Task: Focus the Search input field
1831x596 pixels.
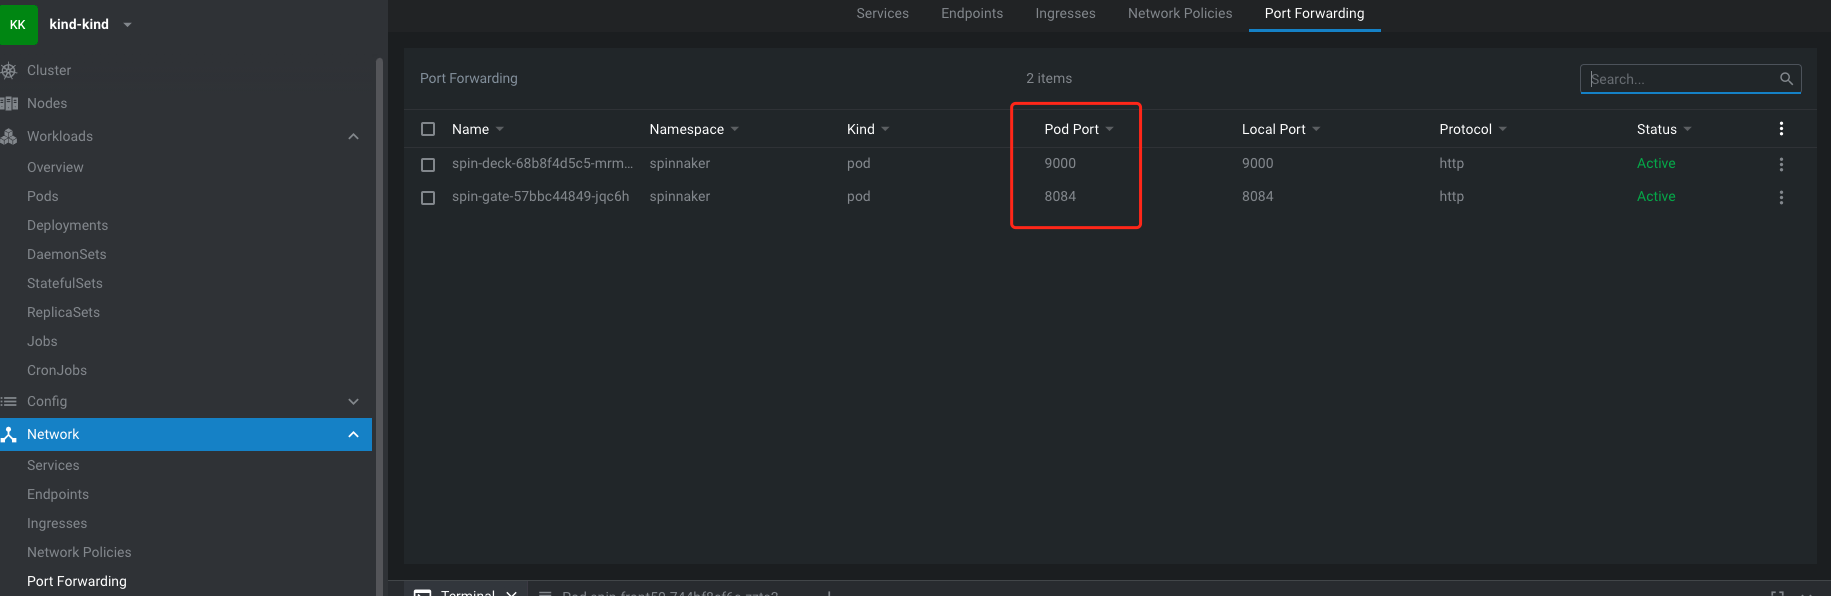Action: click(1680, 79)
